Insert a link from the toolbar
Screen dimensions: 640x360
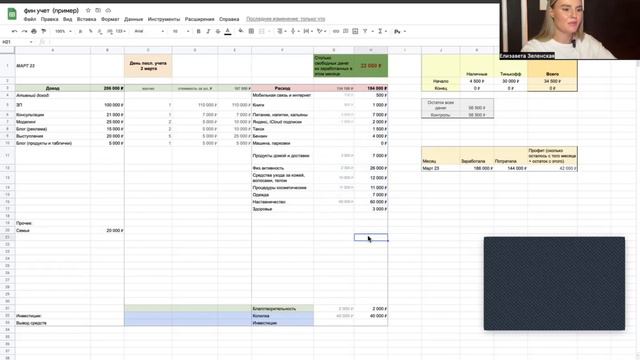coord(336,31)
